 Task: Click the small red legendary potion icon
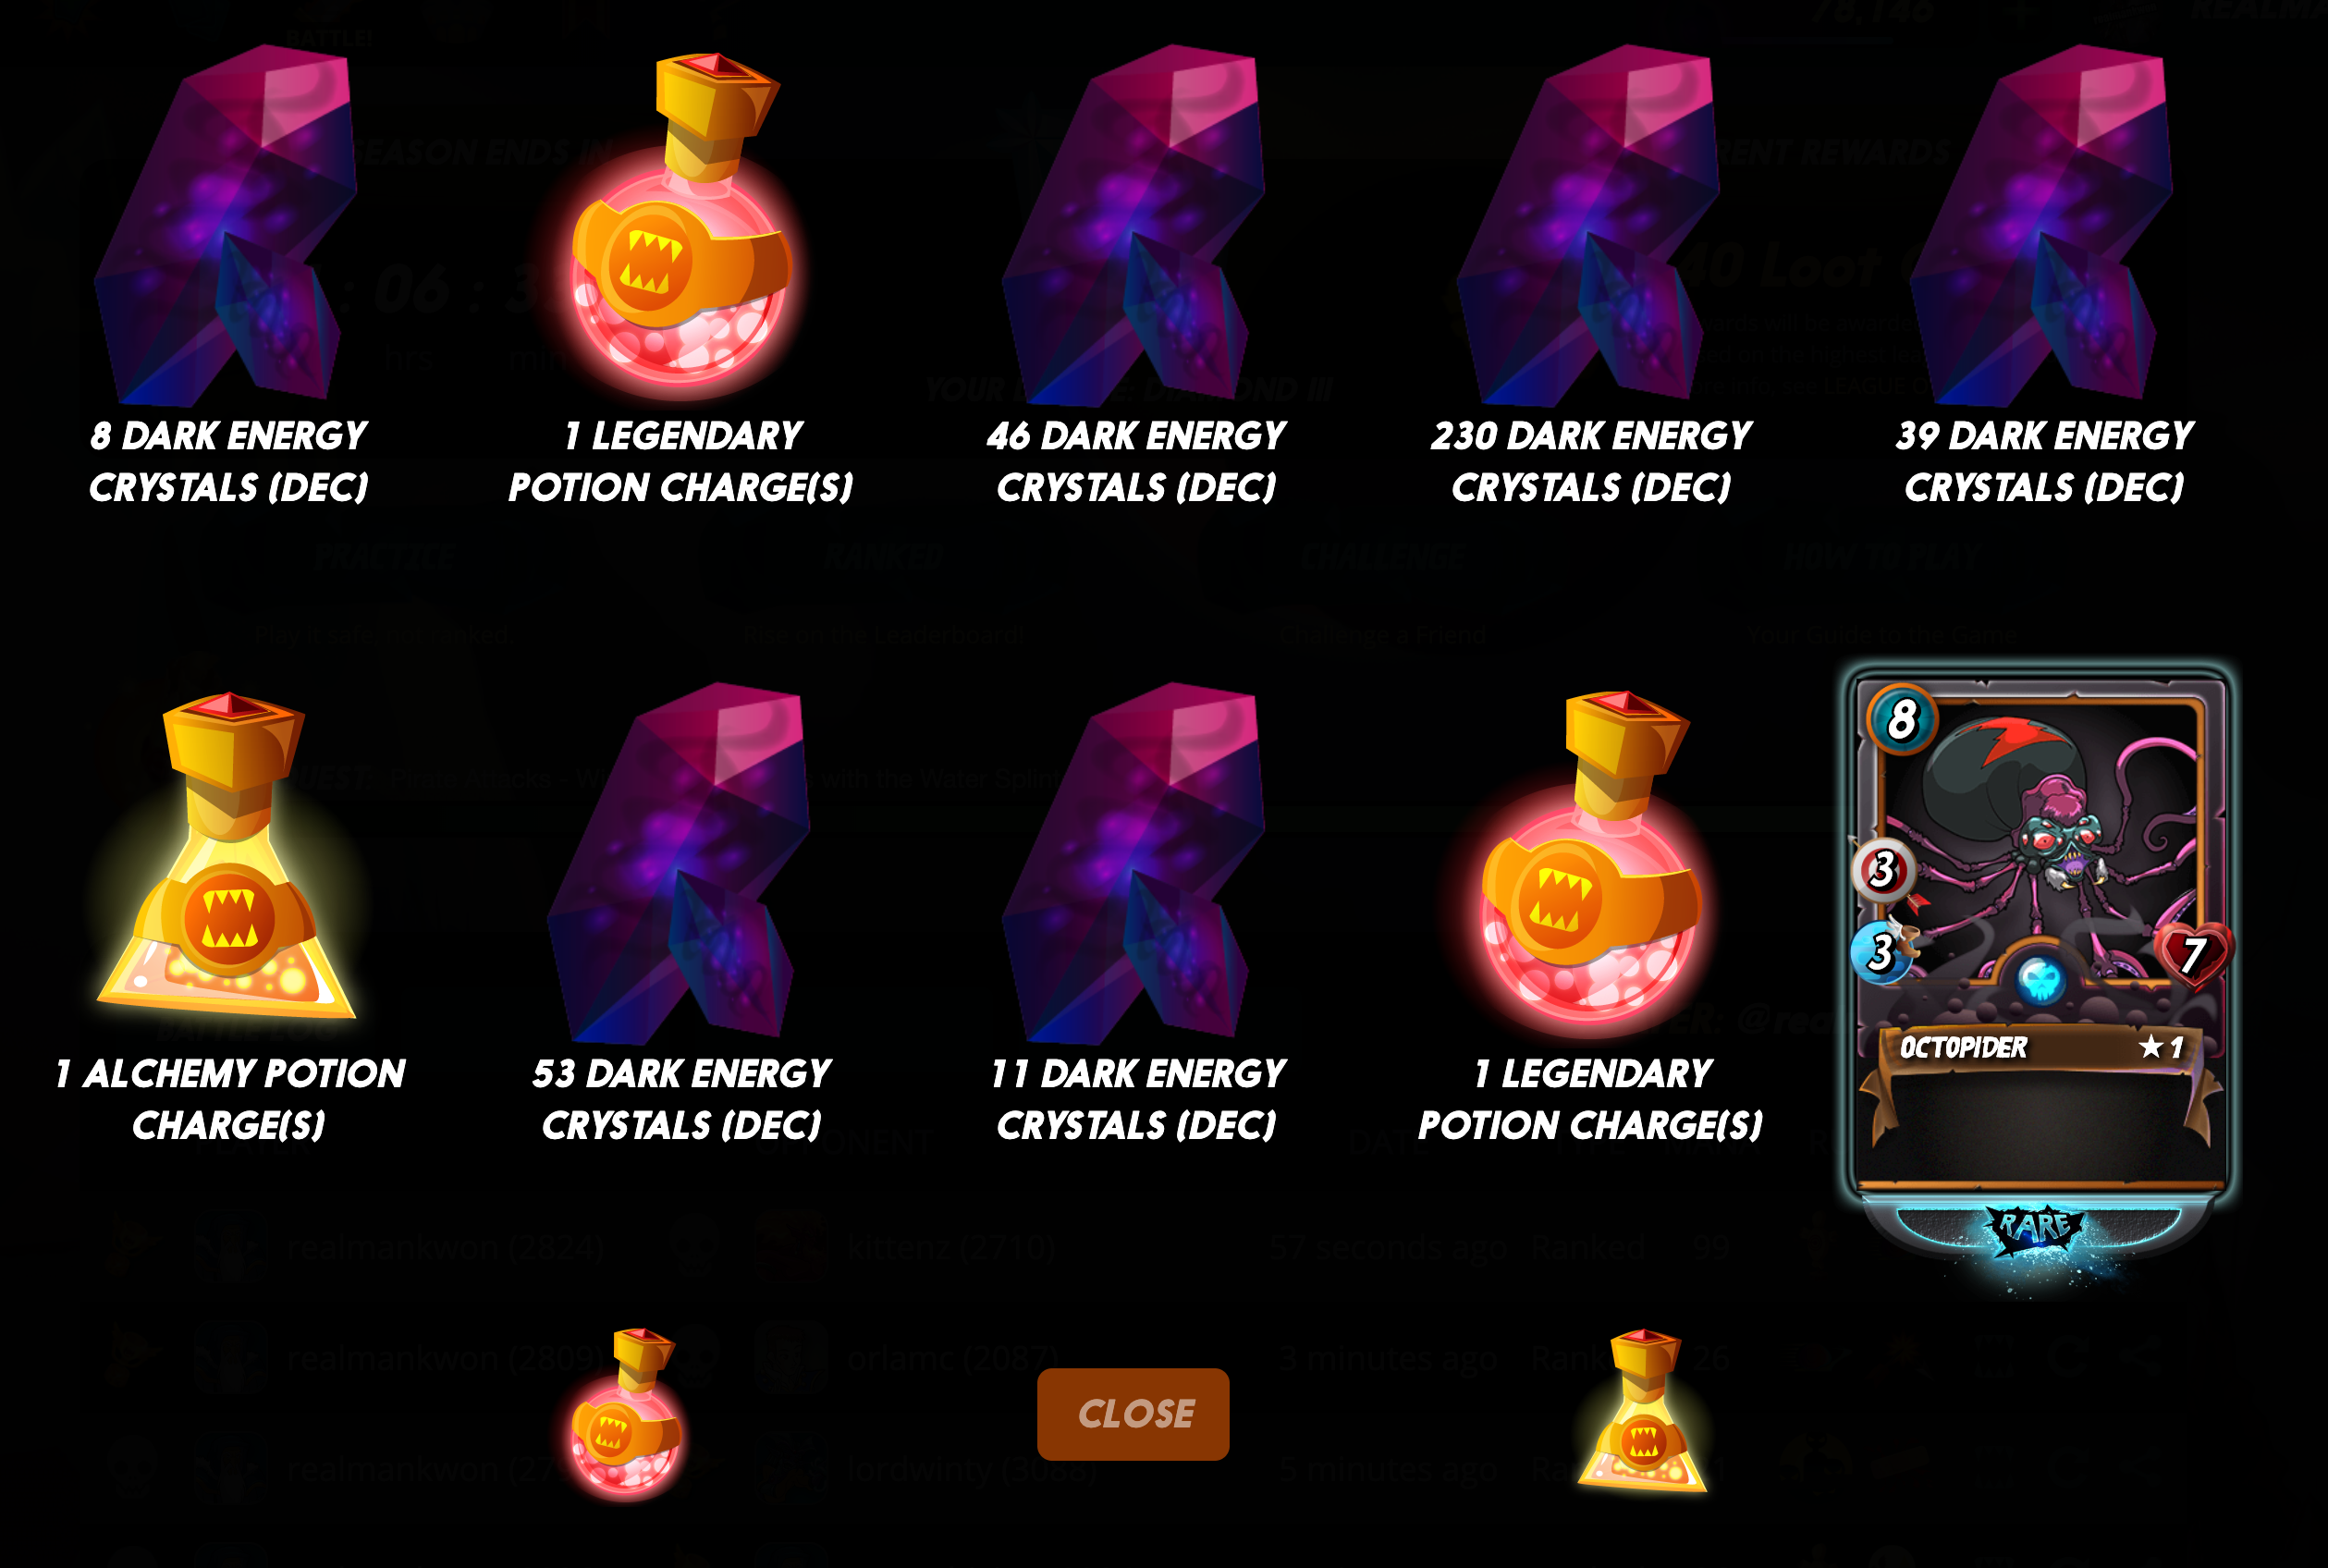(x=627, y=1412)
